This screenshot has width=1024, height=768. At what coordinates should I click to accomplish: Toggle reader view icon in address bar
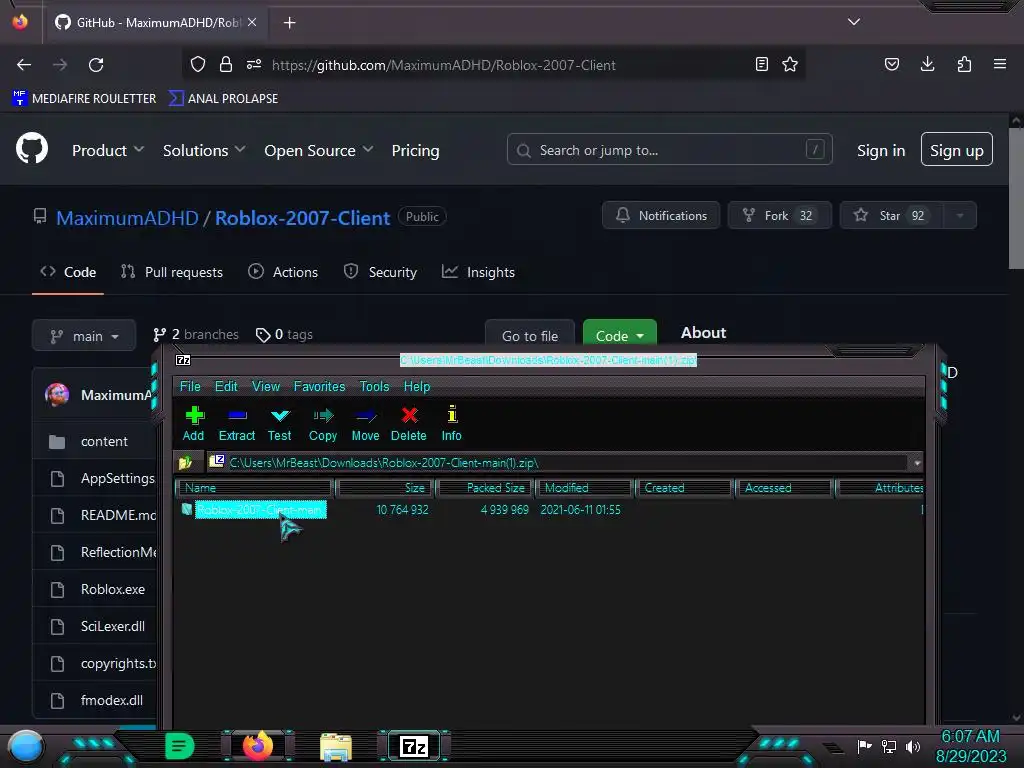click(x=761, y=64)
